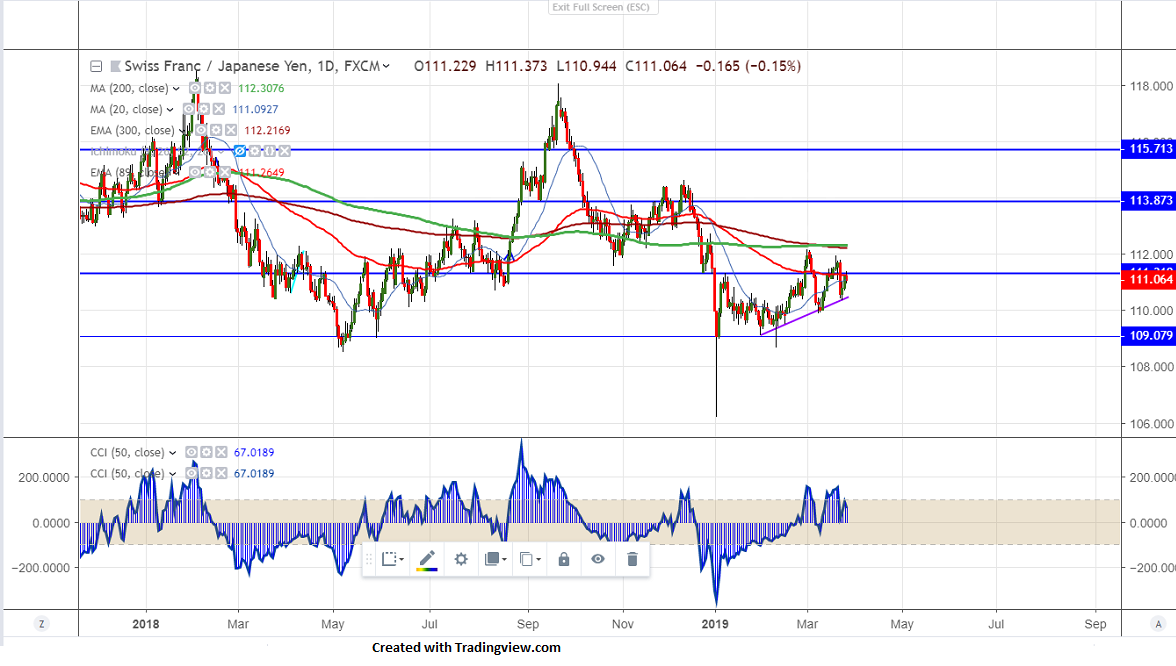Open drawing settings gear in floating toolbar
1176x666 pixels.
click(x=461, y=559)
